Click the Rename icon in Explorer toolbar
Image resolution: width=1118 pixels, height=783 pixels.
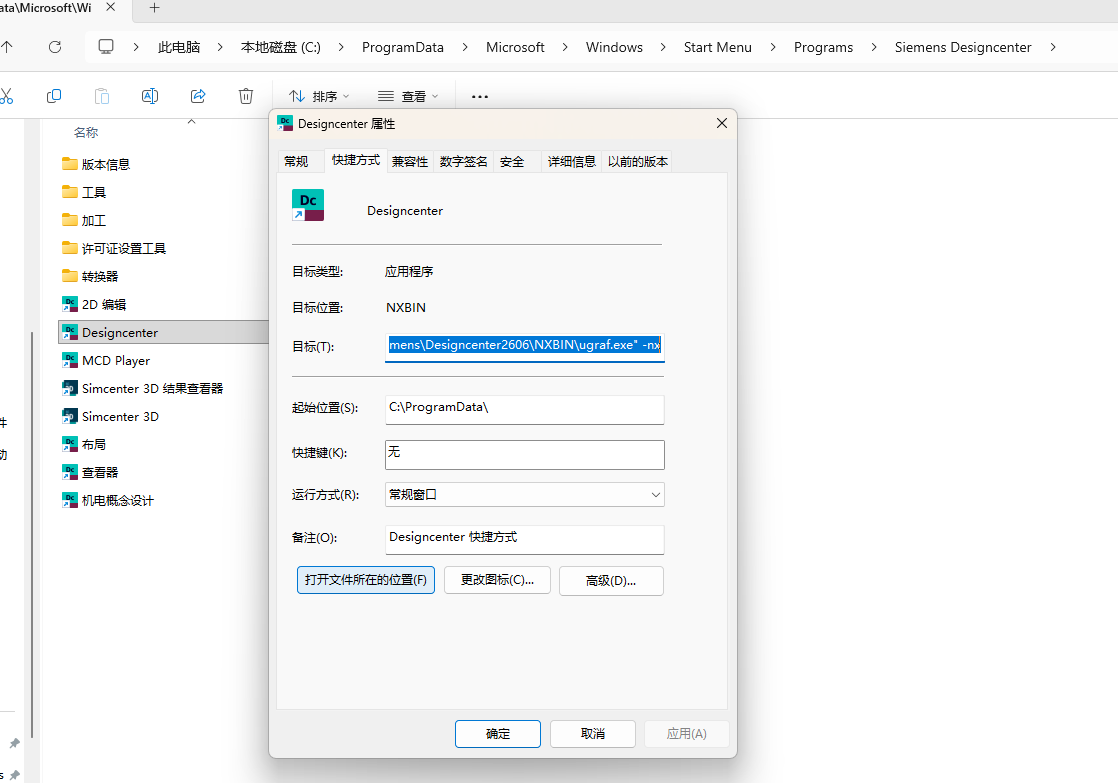[x=150, y=96]
